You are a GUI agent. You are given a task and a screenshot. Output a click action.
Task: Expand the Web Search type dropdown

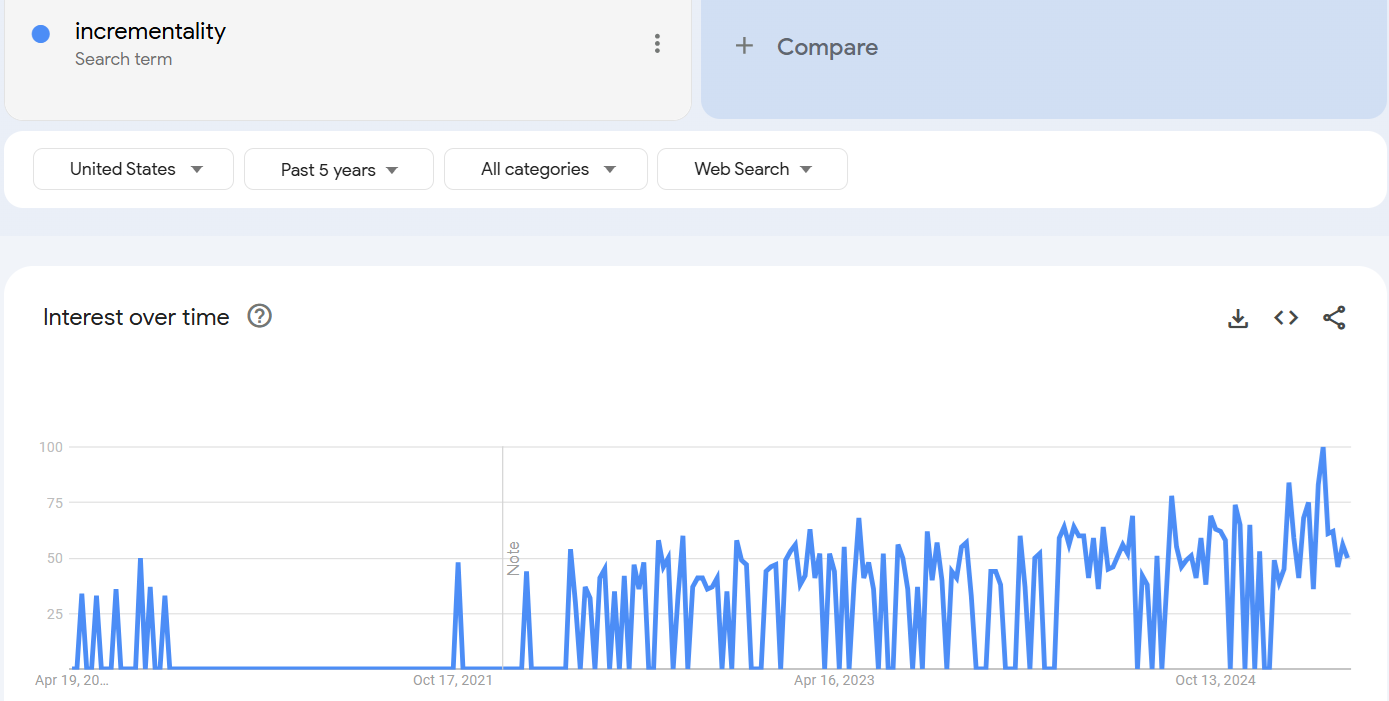tap(752, 169)
